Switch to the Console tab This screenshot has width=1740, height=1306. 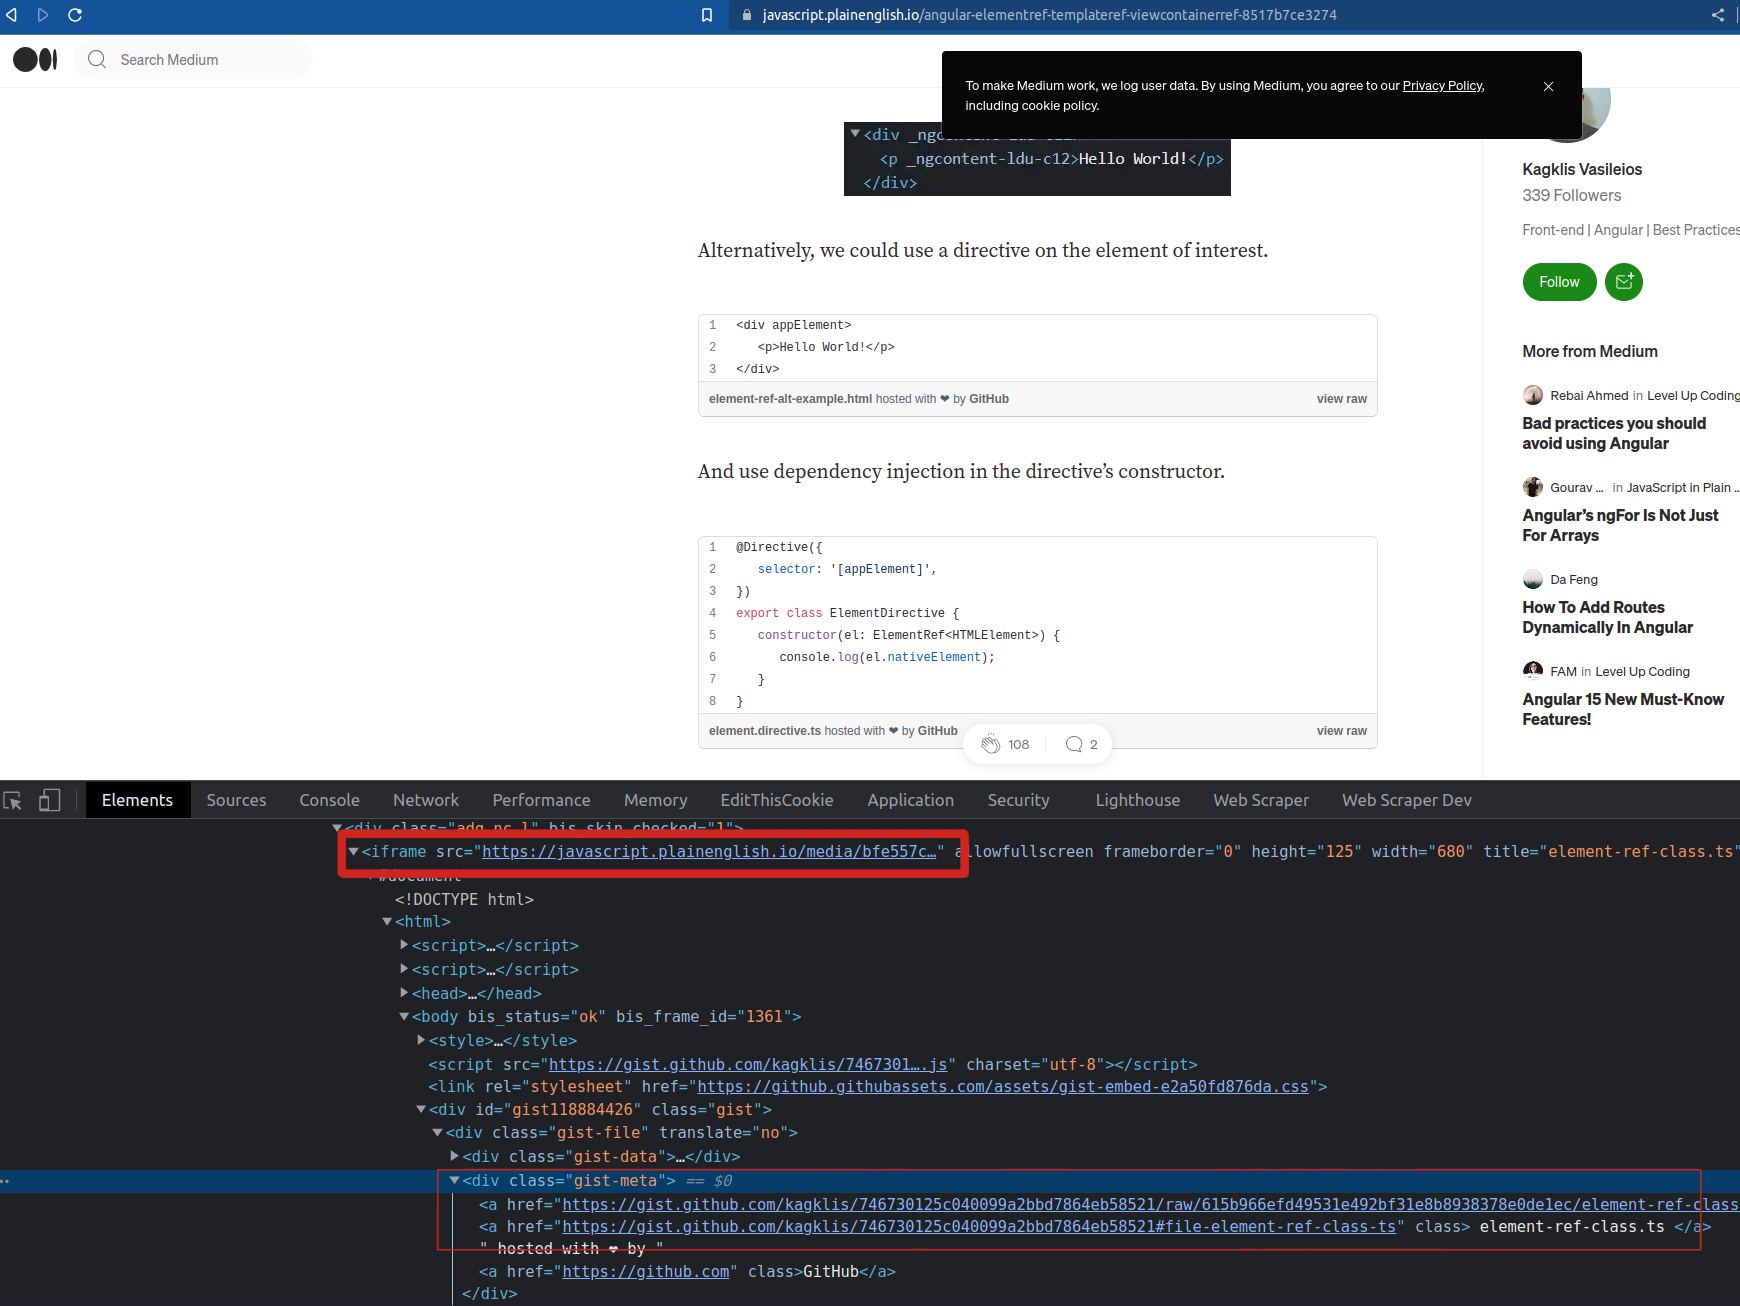329,800
